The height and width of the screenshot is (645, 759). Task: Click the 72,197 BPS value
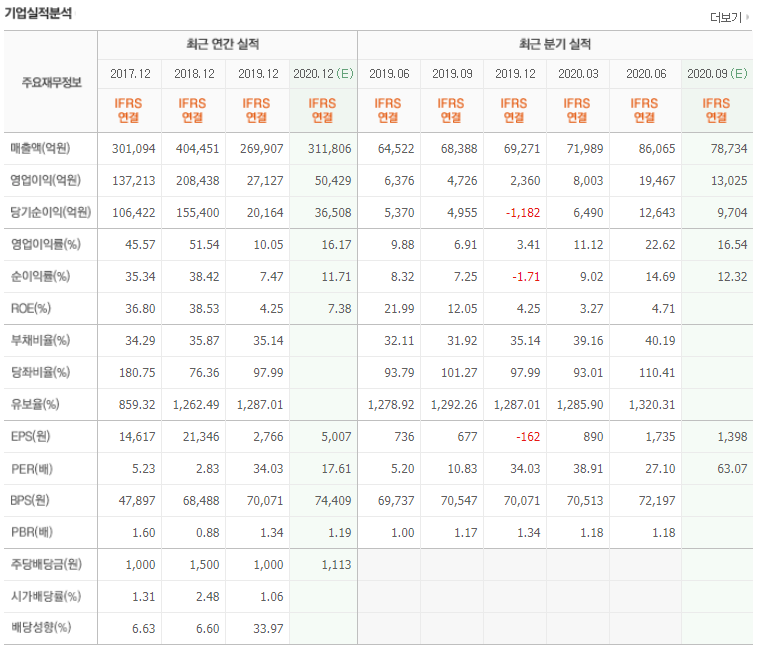pyautogui.click(x=657, y=501)
